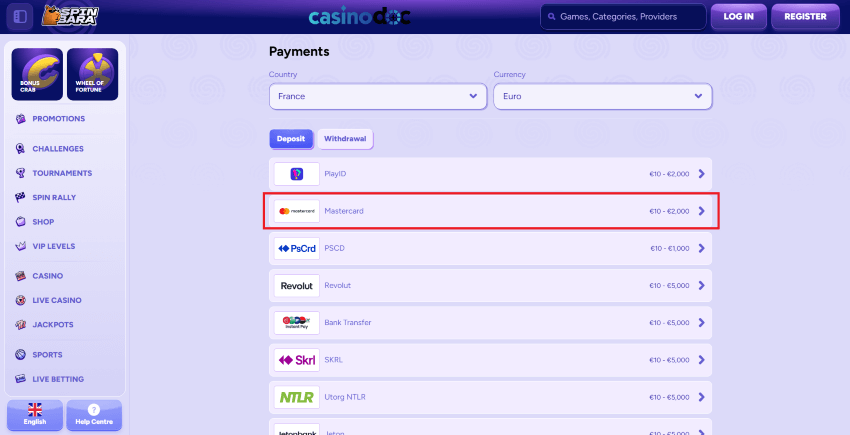Image resolution: width=850 pixels, height=435 pixels.
Task: Click the Tournaments trophy icon
Action: click(21, 173)
